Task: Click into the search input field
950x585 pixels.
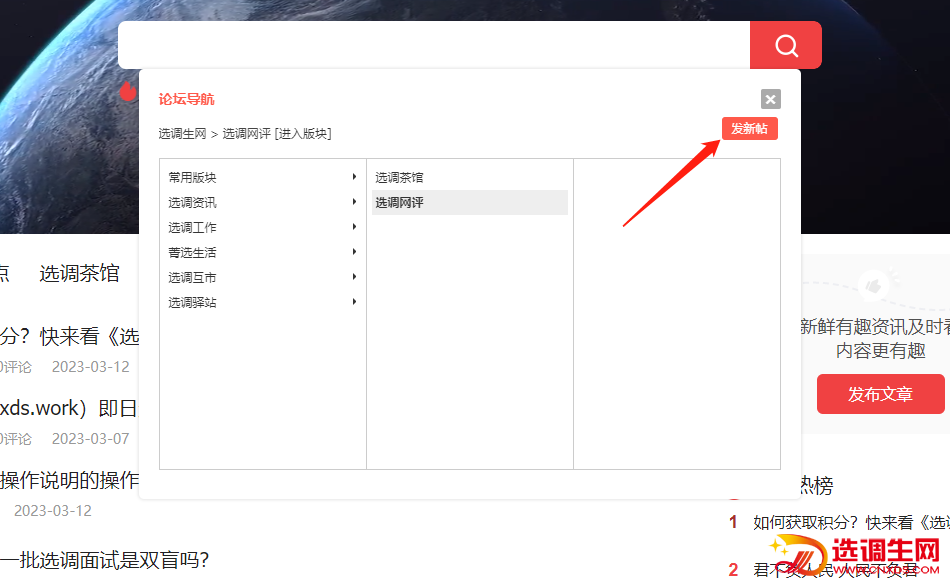Action: [x=434, y=45]
